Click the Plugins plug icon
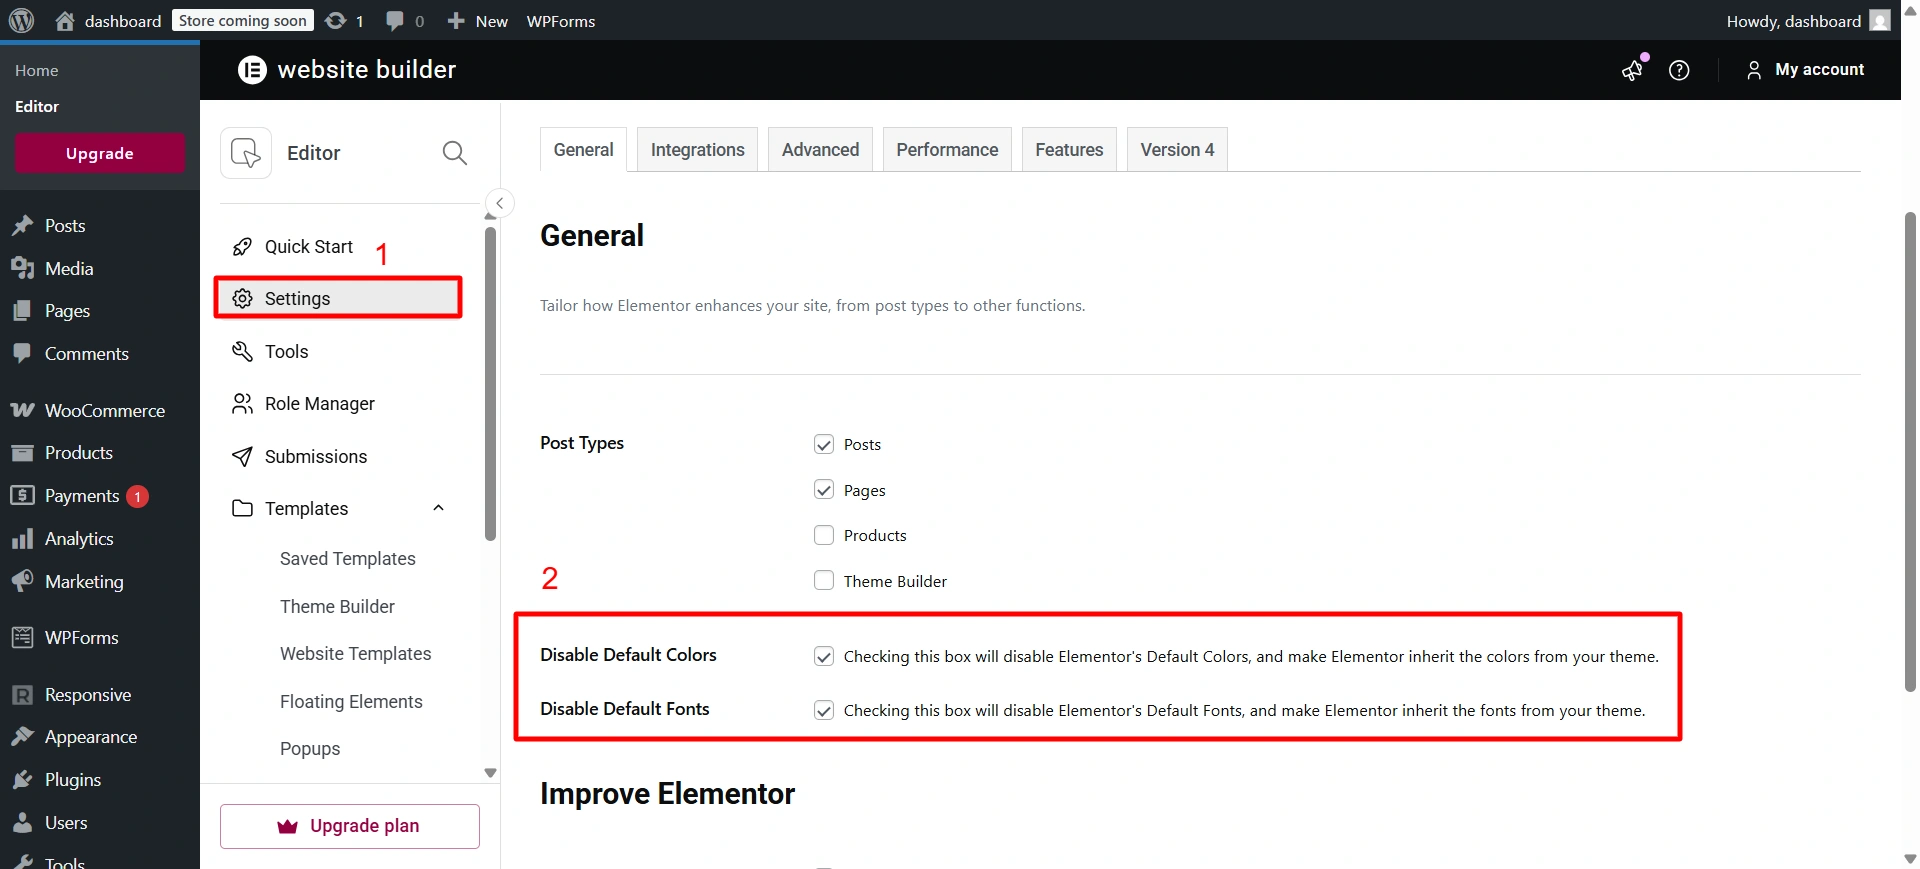The width and height of the screenshot is (1920, 869). pos(22,780)
